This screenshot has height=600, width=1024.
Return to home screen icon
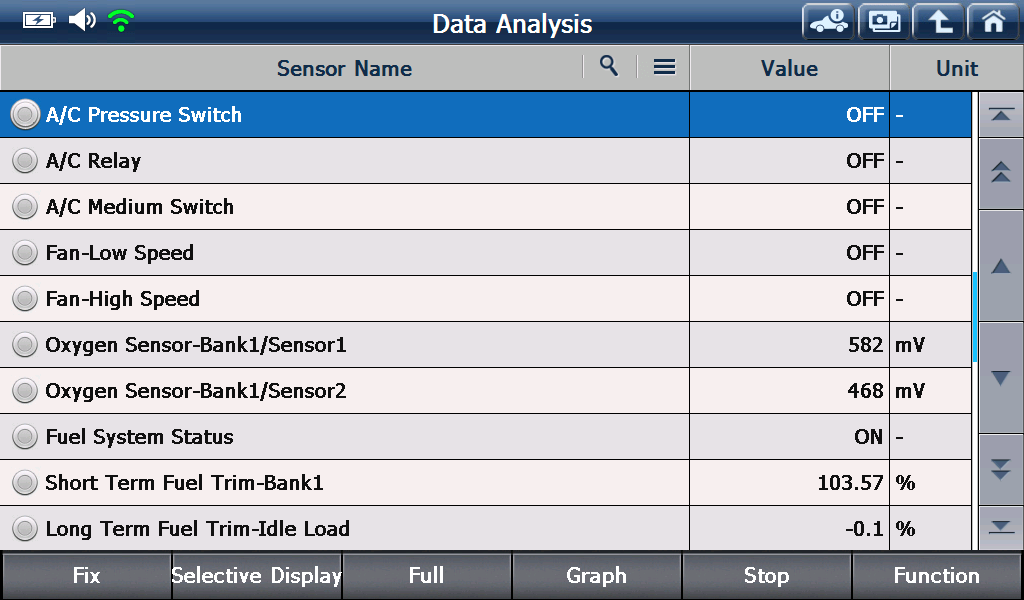993,22
